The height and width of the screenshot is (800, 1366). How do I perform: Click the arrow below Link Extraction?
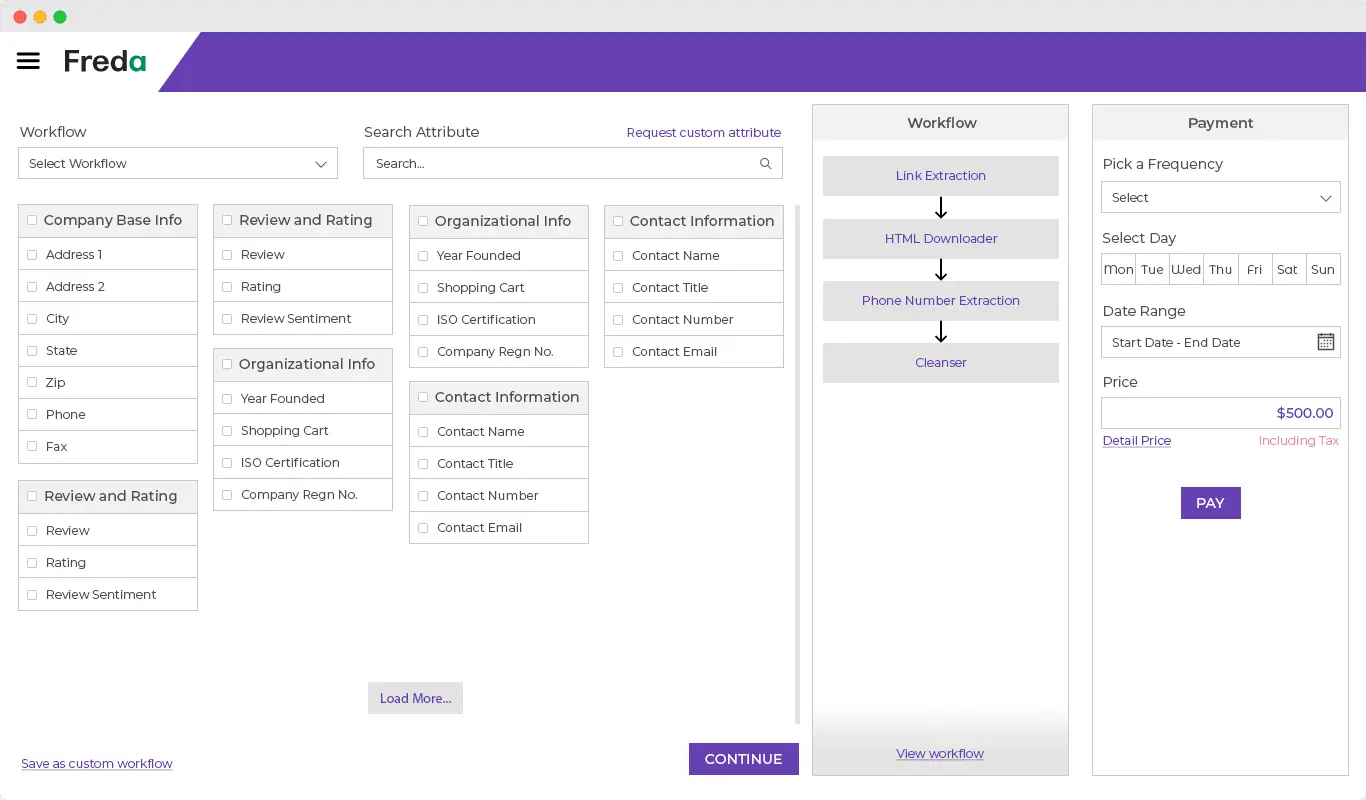coord(940,208)
